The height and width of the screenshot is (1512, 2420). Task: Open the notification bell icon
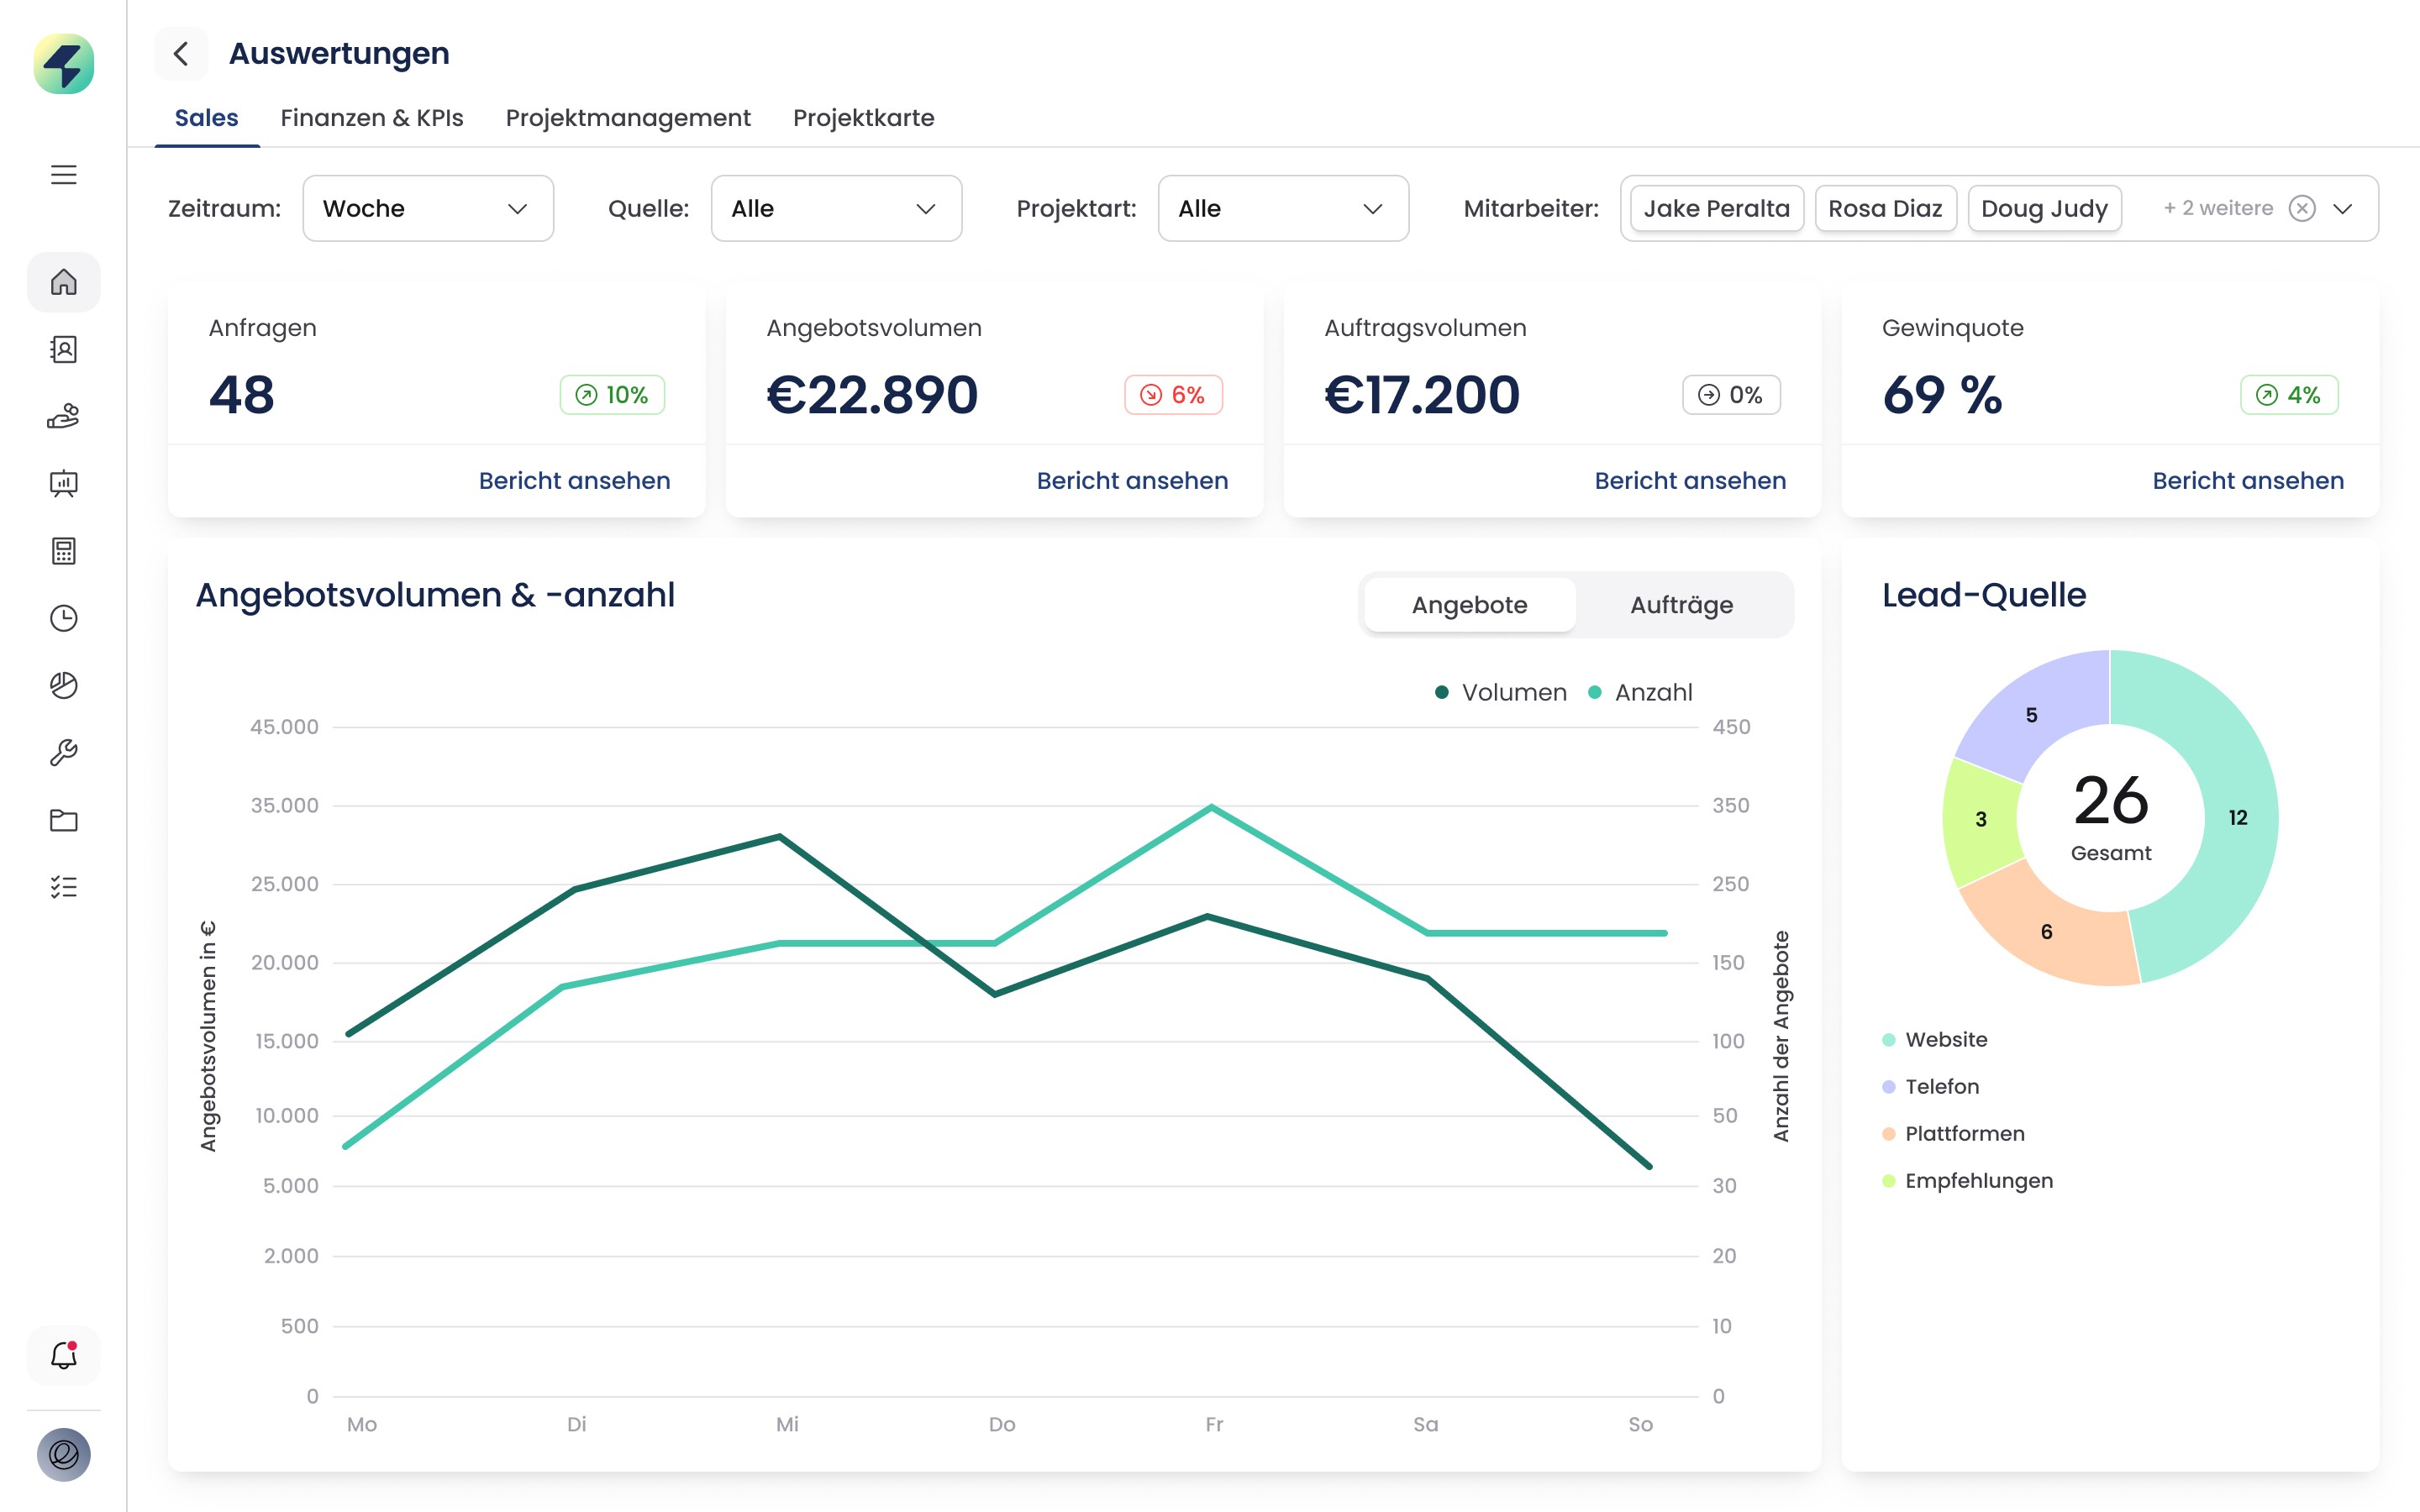(x=63, y=1356)
